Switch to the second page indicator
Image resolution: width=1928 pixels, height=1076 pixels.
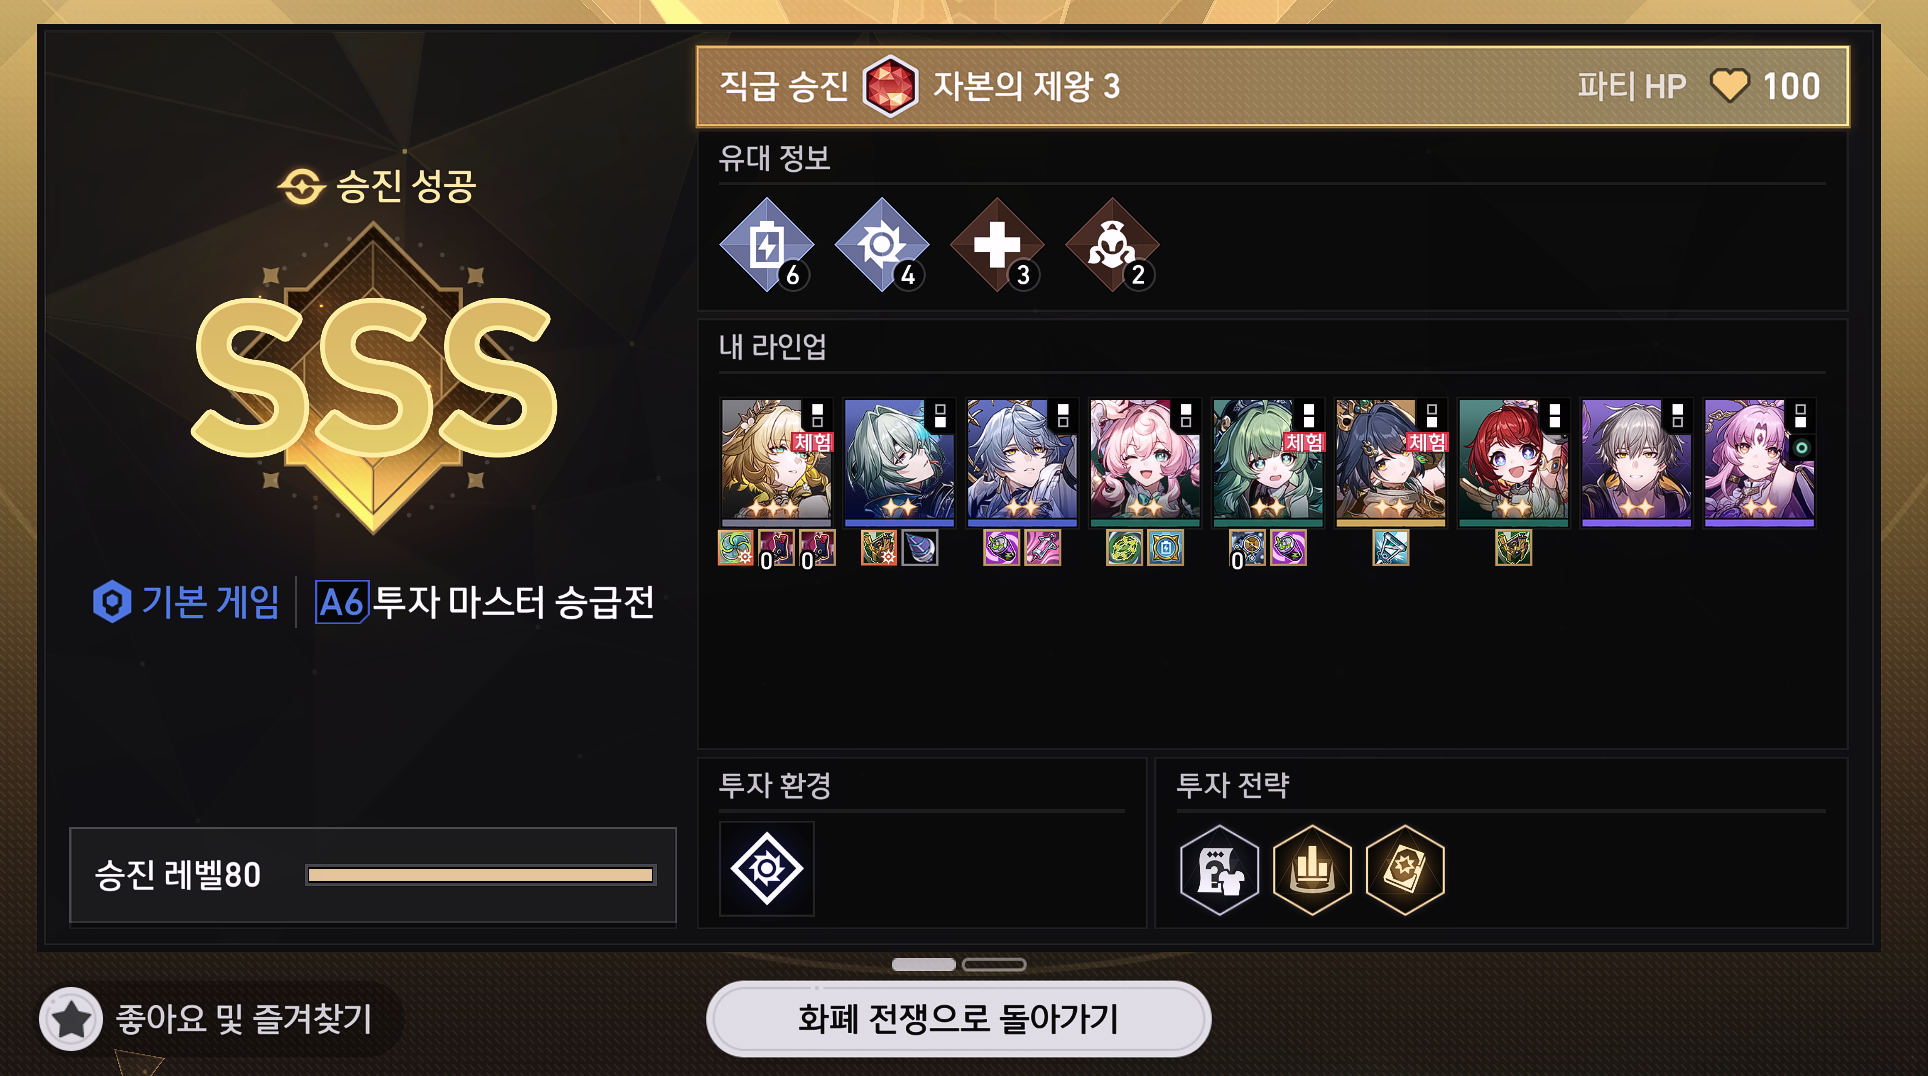click(994, 964)
